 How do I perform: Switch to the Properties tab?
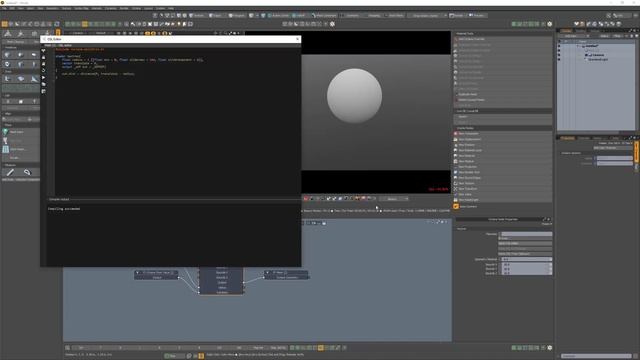tap(567, 138)
